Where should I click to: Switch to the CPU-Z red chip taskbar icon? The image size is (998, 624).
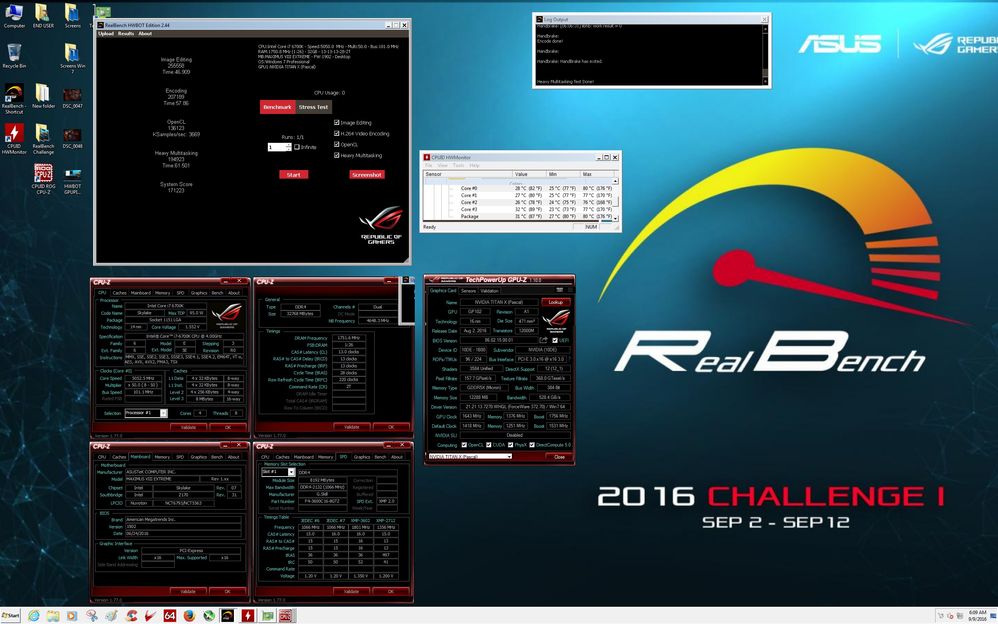click(x=286, y=616)
